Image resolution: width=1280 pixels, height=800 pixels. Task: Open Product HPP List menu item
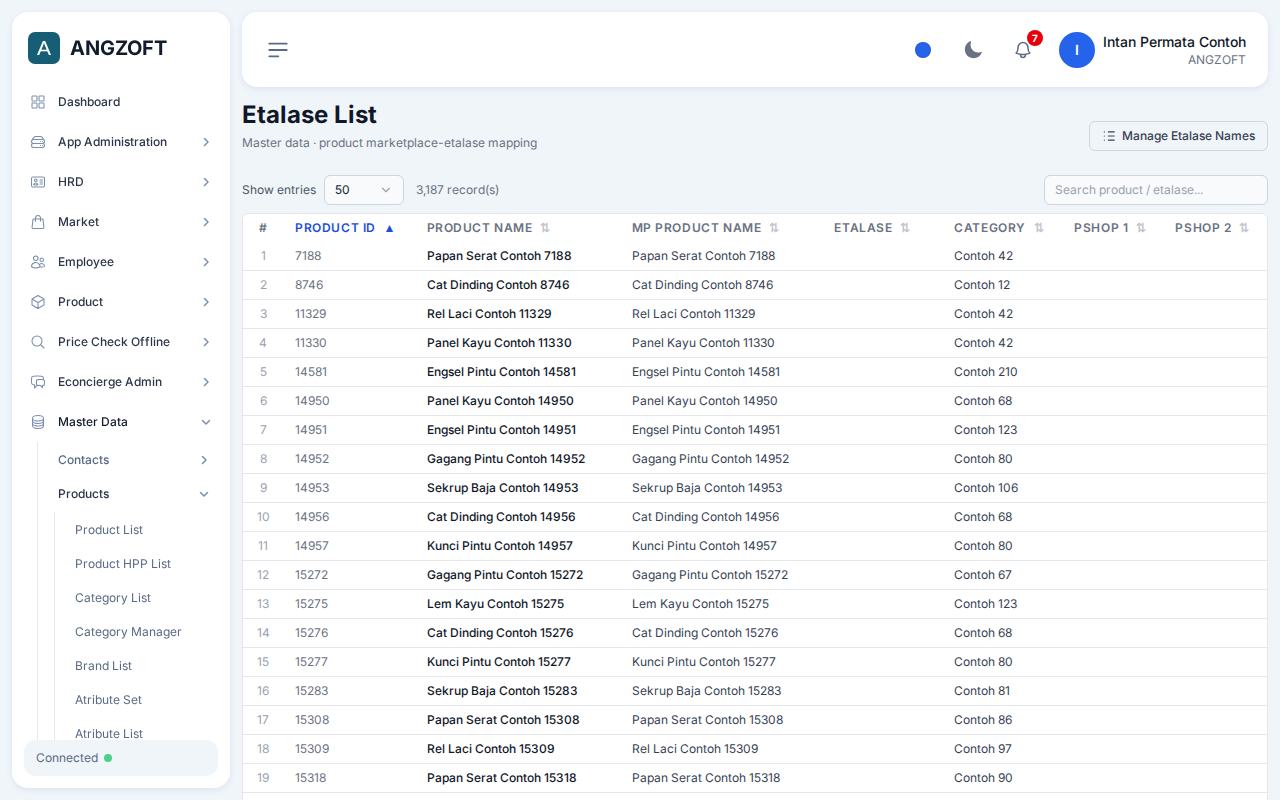pyautogui.click(x=123, y=564)
